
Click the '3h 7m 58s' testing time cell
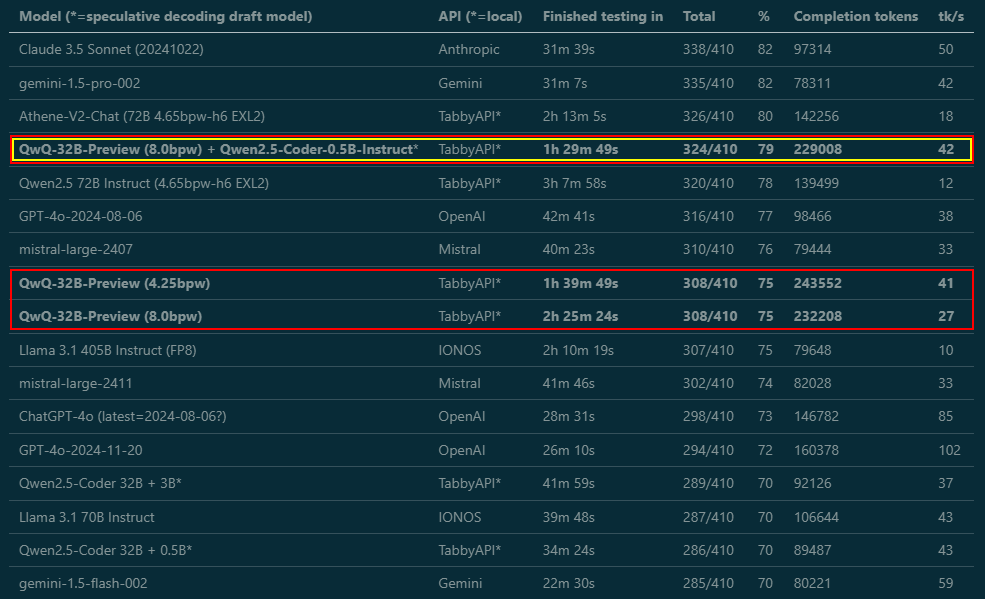point(575,183)
